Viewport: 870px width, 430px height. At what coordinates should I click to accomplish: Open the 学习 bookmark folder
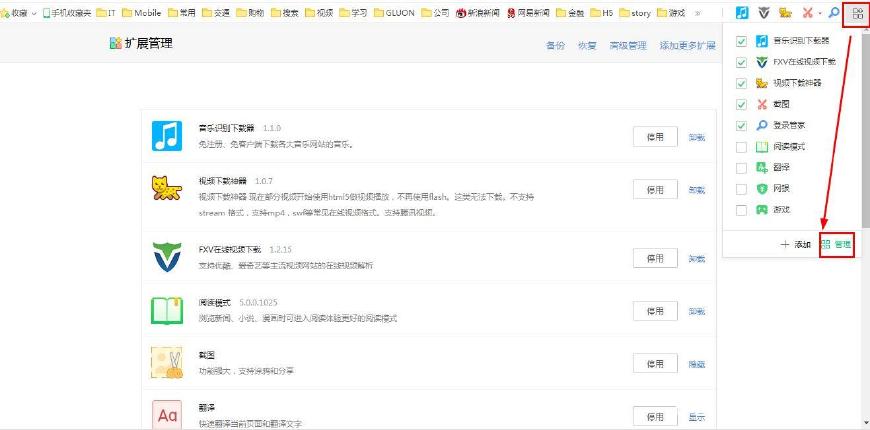pos(353,13)
